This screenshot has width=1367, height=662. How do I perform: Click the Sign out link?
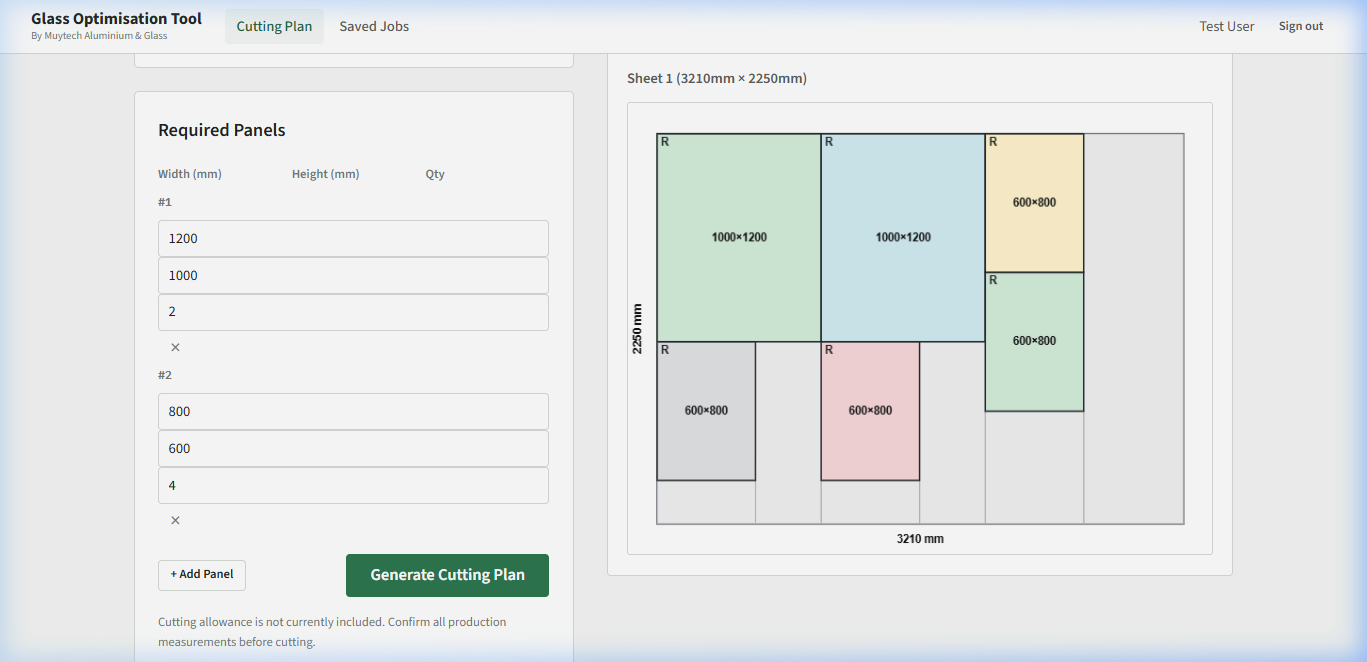pyautogui.click(x=1300, y=26)
